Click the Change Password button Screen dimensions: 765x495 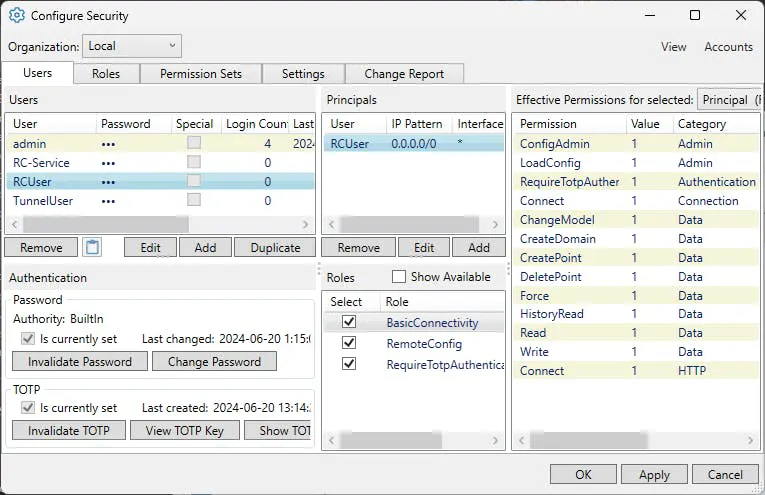point(214,362)
